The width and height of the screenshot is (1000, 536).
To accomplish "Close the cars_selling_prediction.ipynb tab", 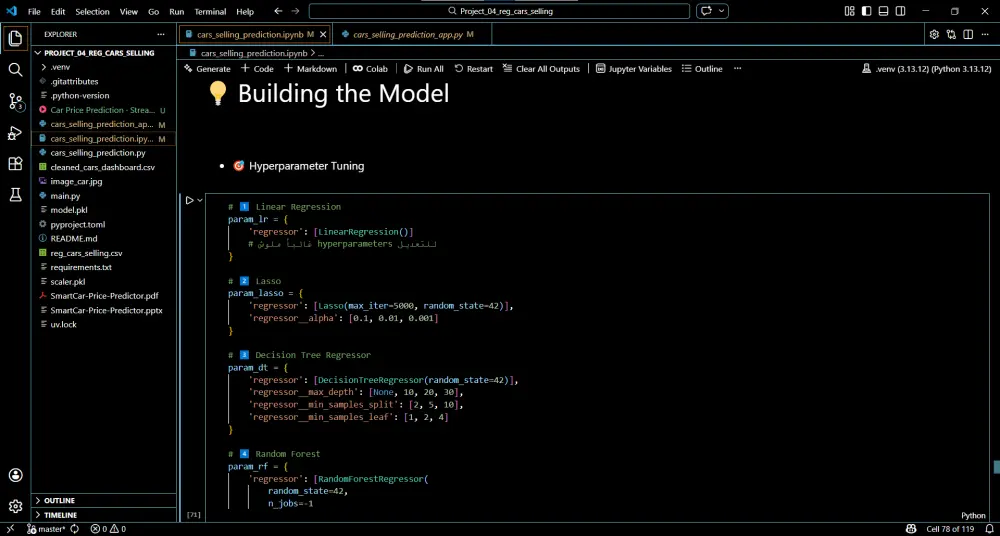I will coord(323,34).
